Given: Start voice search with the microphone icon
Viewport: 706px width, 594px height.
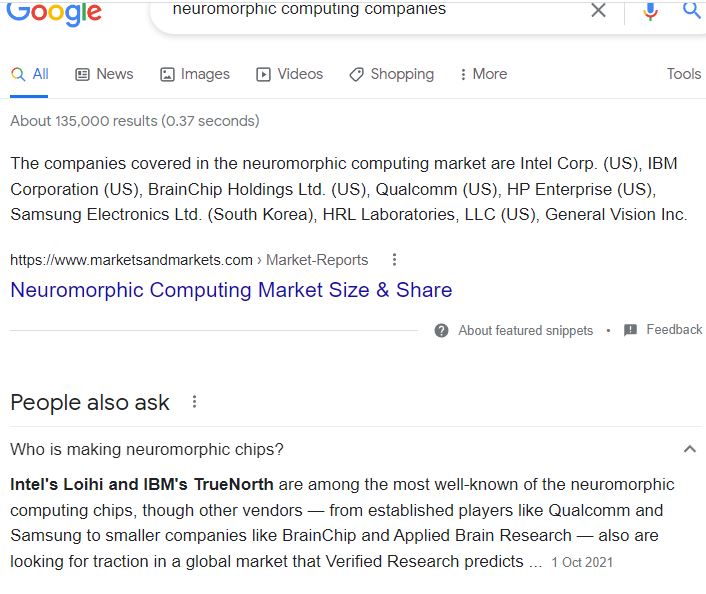Looking at the screenshot, I should (650, 10).
